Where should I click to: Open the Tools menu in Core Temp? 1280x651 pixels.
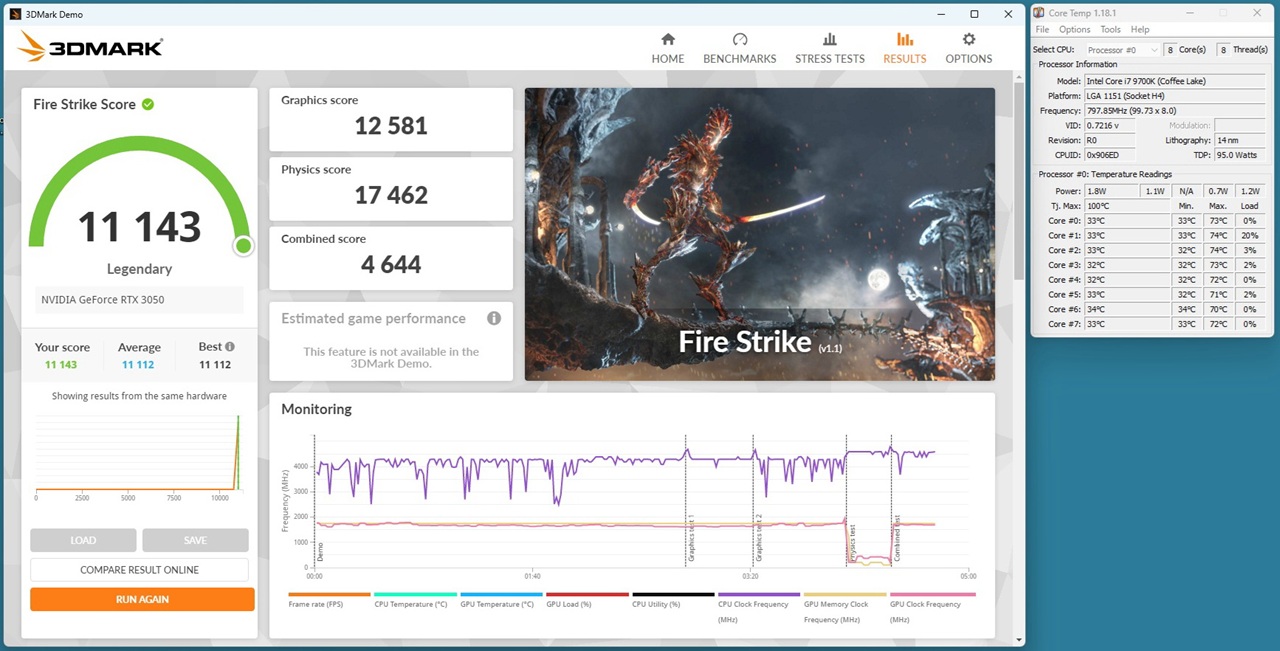pyautogui.click(x=1111, y=29)
